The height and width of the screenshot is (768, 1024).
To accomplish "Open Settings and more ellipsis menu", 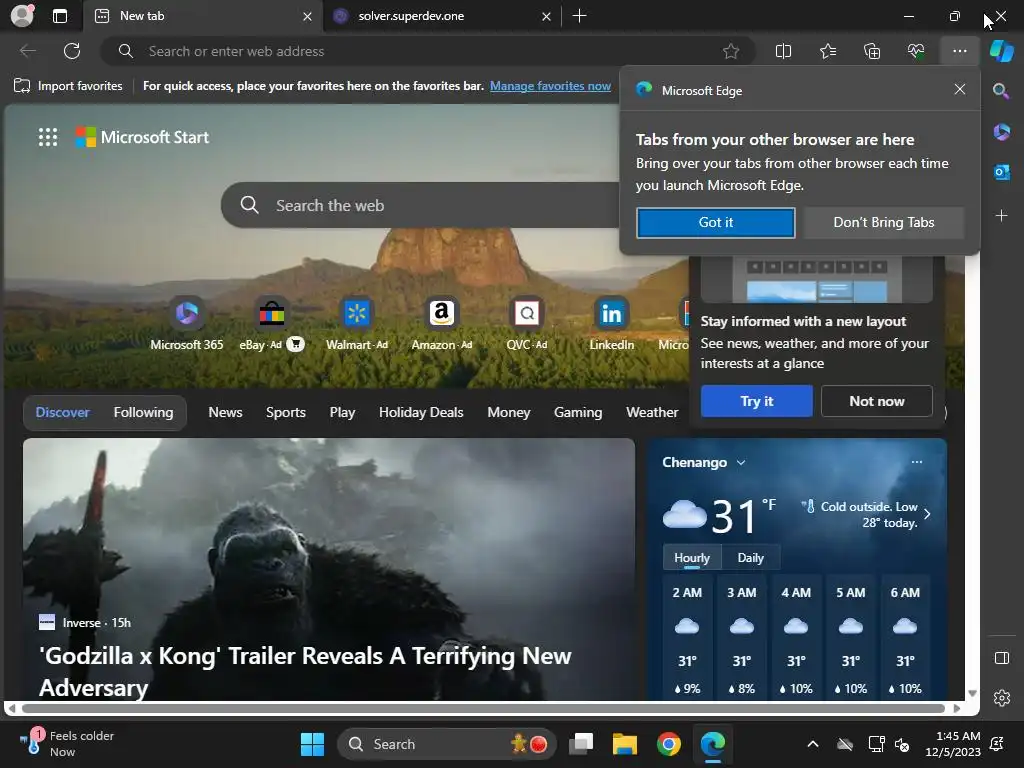I will (x=959, y=51).
